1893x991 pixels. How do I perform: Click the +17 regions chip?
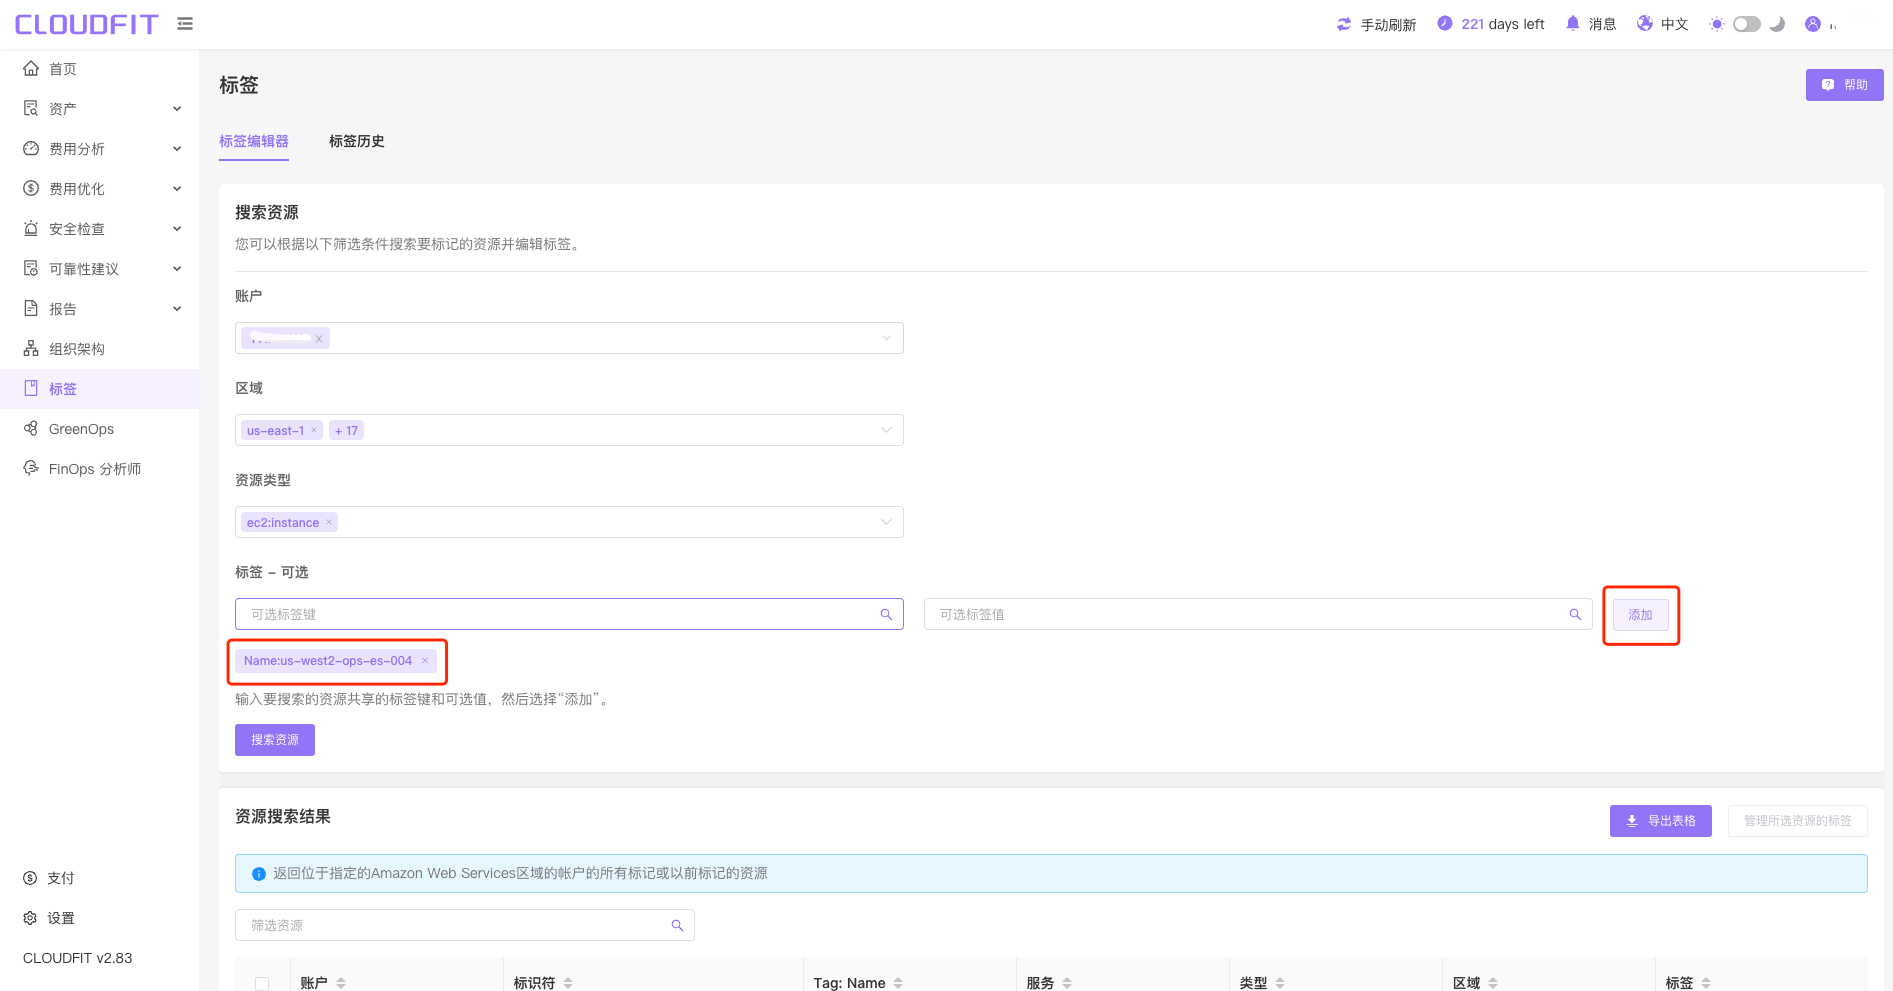[x=346, y=430]
